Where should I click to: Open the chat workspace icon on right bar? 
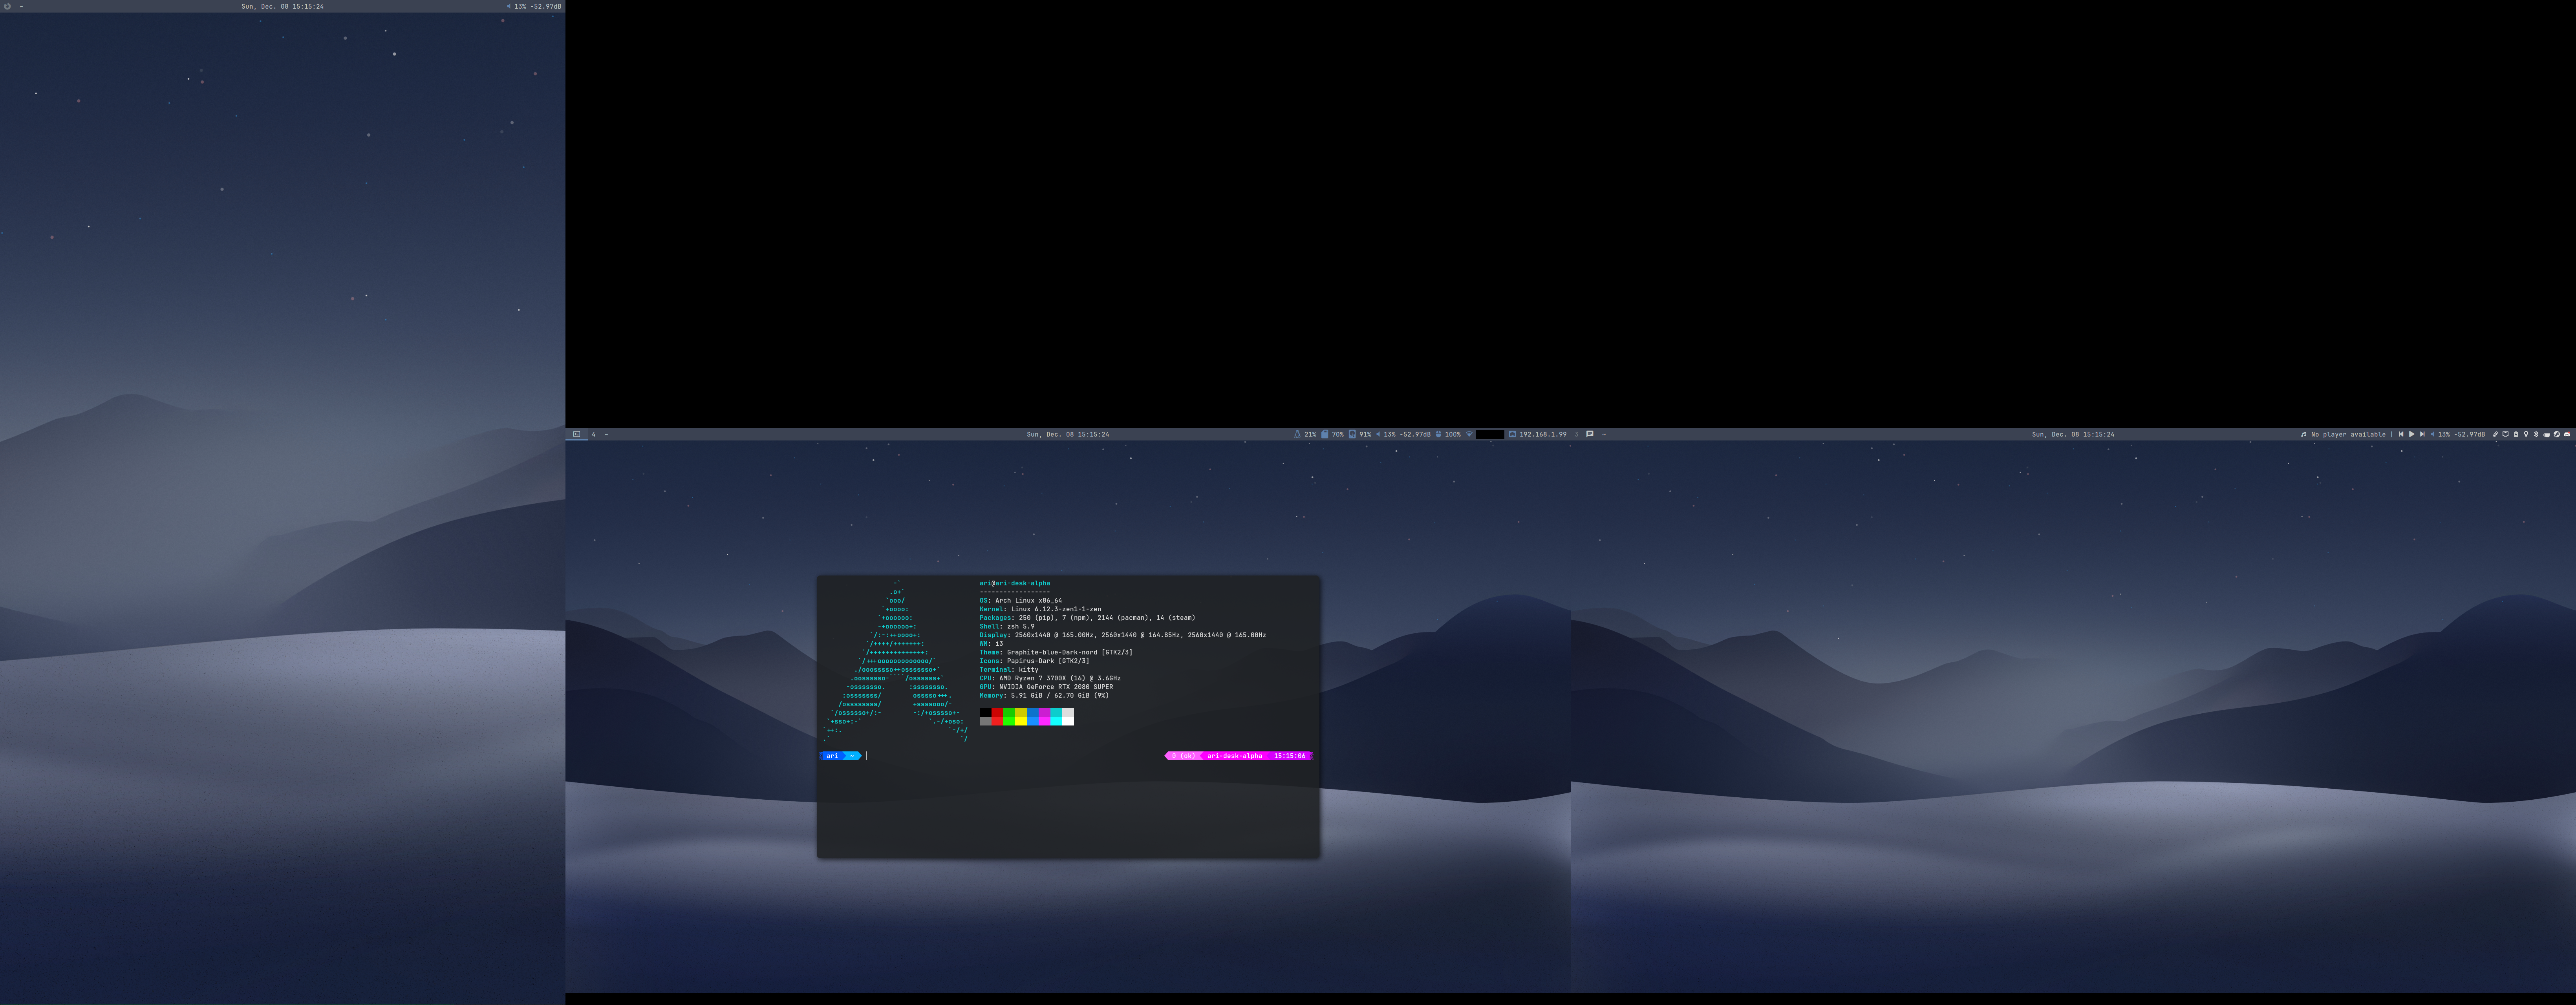pos(1590,434)
